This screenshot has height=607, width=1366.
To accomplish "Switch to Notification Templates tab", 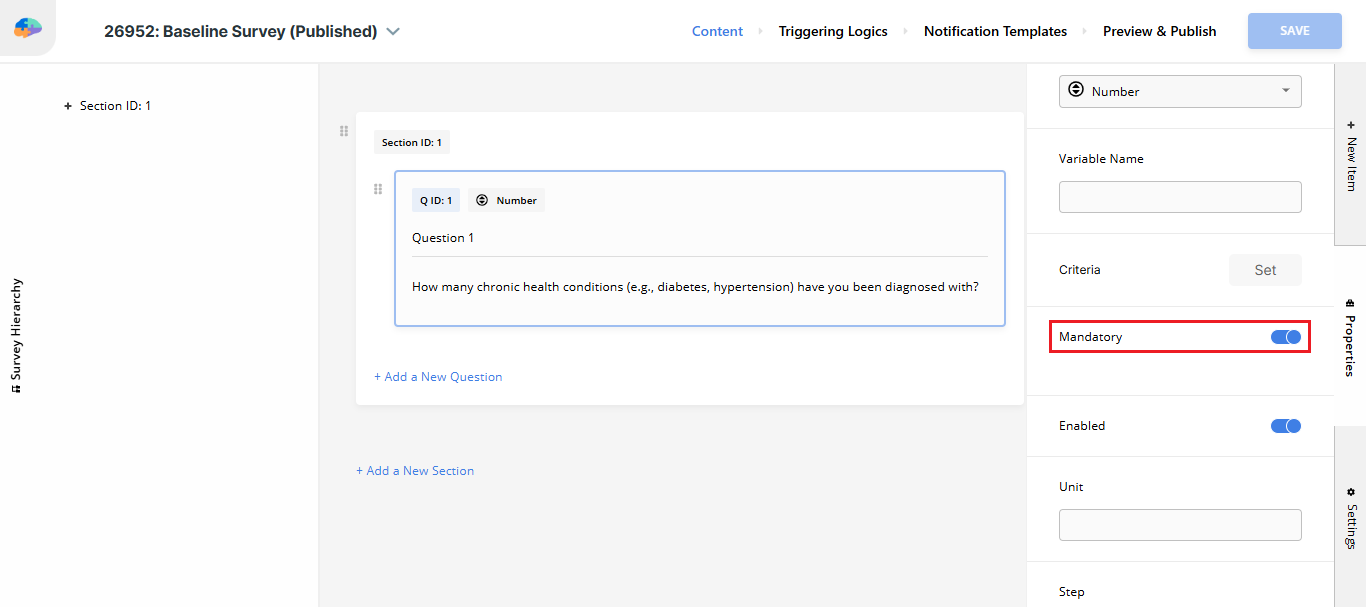I will (995, 31).
